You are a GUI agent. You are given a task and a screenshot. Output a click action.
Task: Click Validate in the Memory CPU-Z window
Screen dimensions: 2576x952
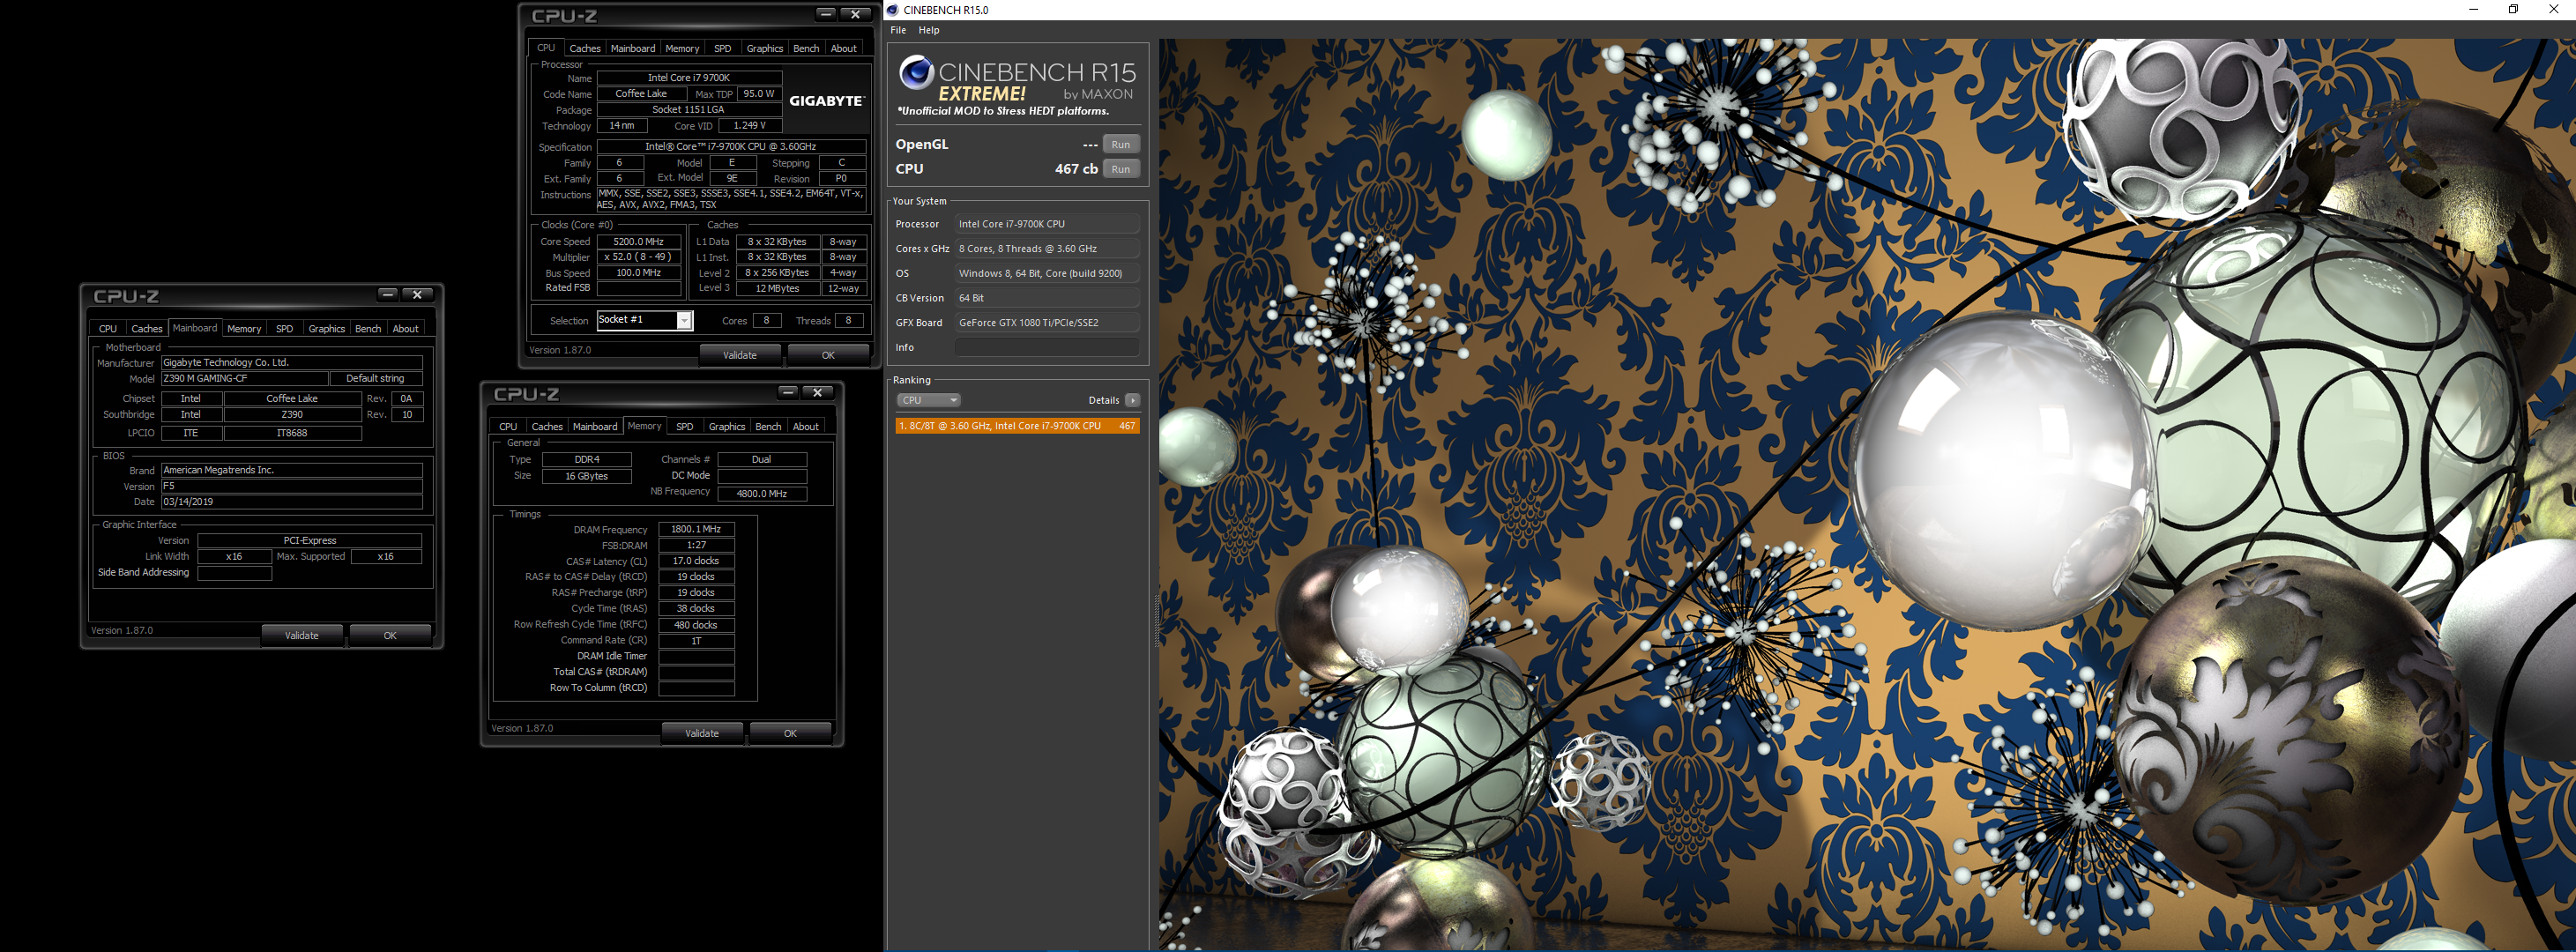point(702,733)
